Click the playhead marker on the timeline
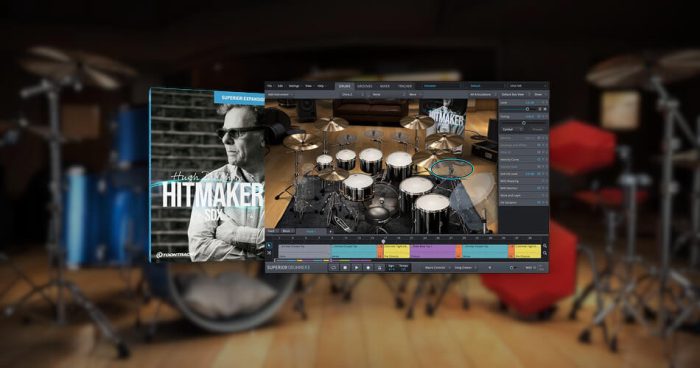This screenshot has width=700, height=368. (383, 242)
